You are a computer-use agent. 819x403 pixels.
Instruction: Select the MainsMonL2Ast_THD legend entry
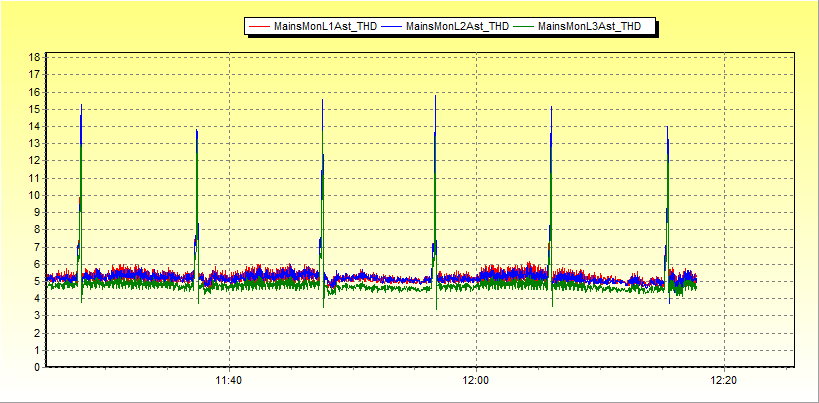(457, 27)
